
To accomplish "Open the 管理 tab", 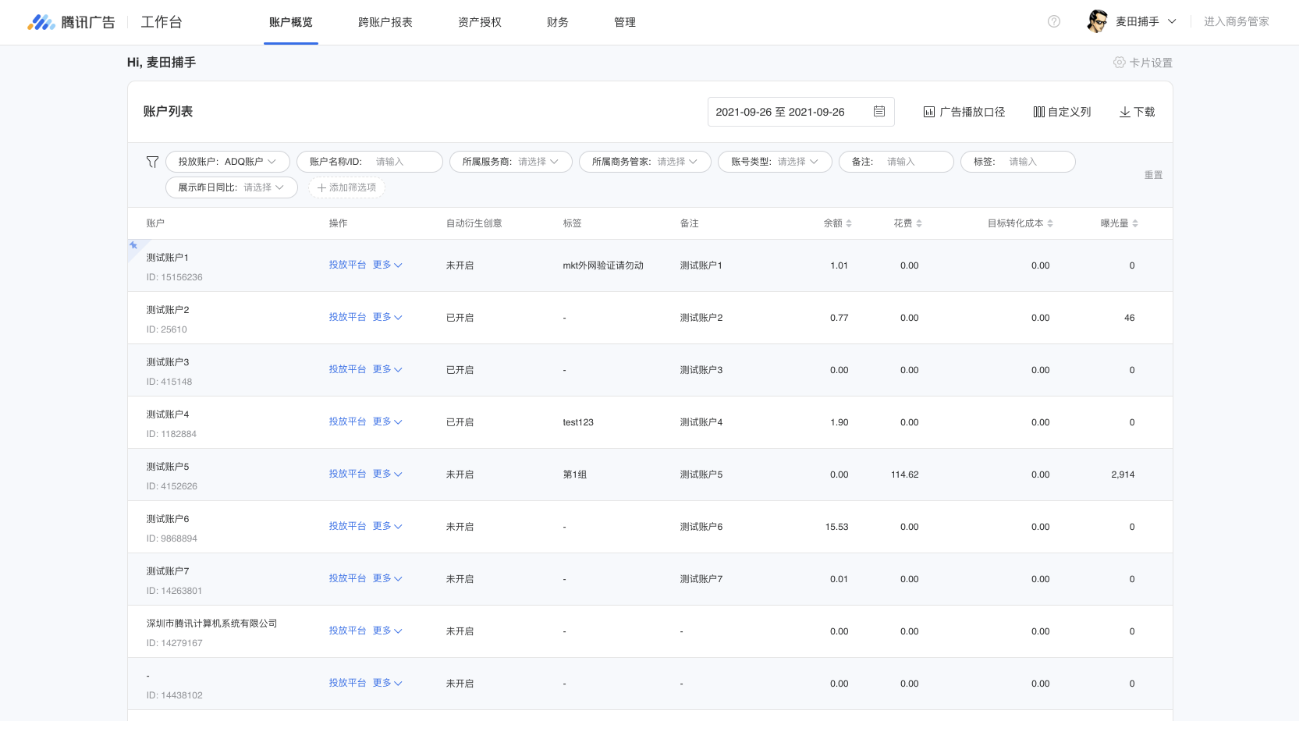I will coord(625,22).
